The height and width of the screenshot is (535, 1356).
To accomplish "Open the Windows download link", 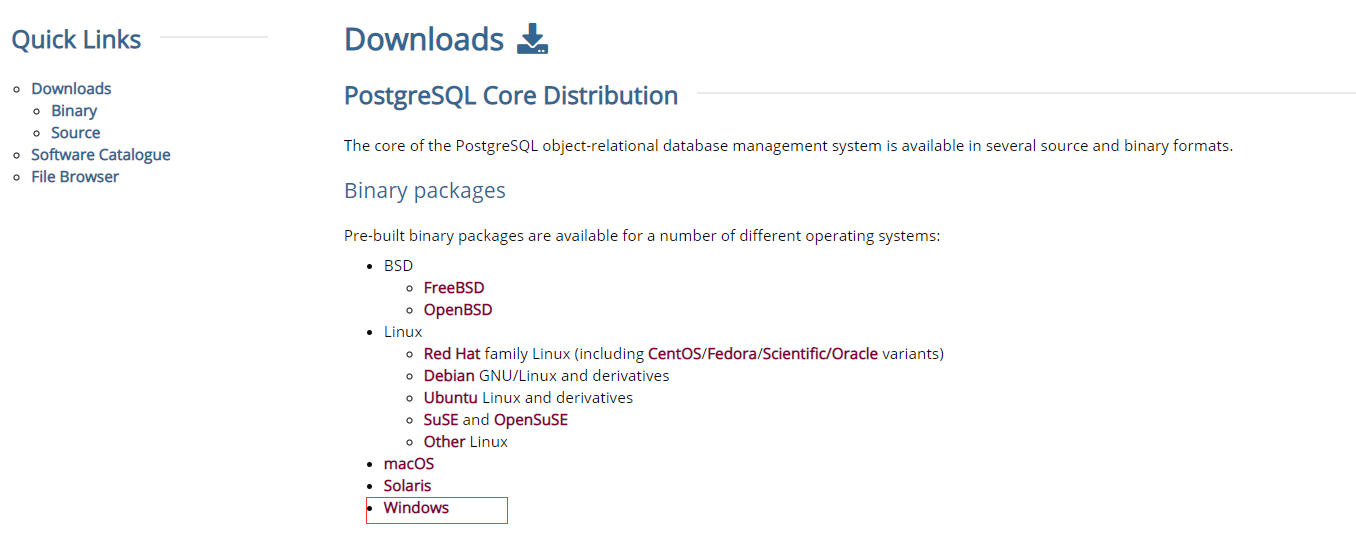I will point(416,508).
